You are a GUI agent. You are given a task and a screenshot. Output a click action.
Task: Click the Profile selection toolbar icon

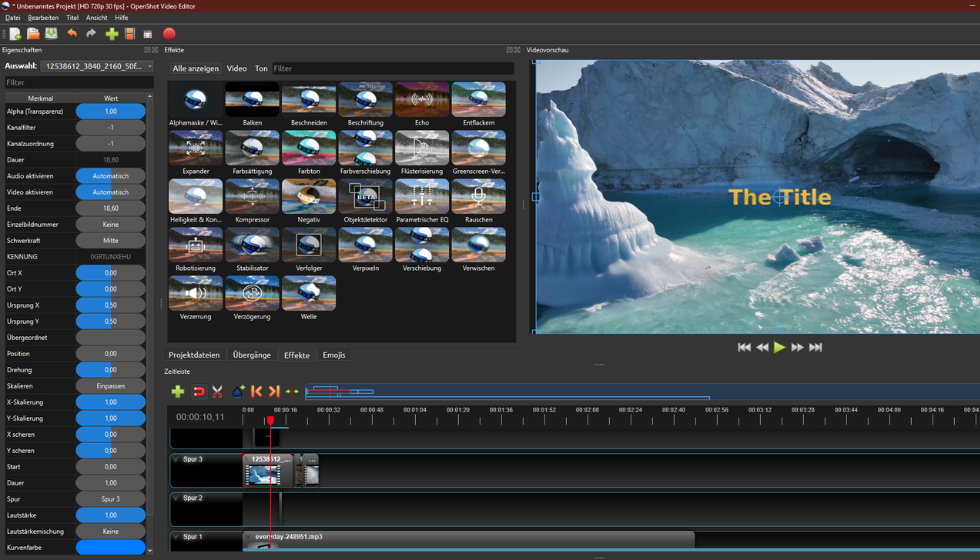coord(130,34)
